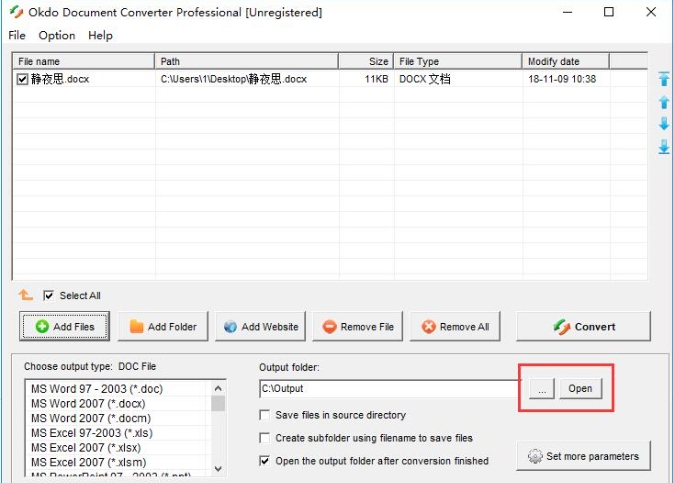This screenshot has height=483, width=673.
Task: Enable Save files in source directory
Action: [265, 415]
